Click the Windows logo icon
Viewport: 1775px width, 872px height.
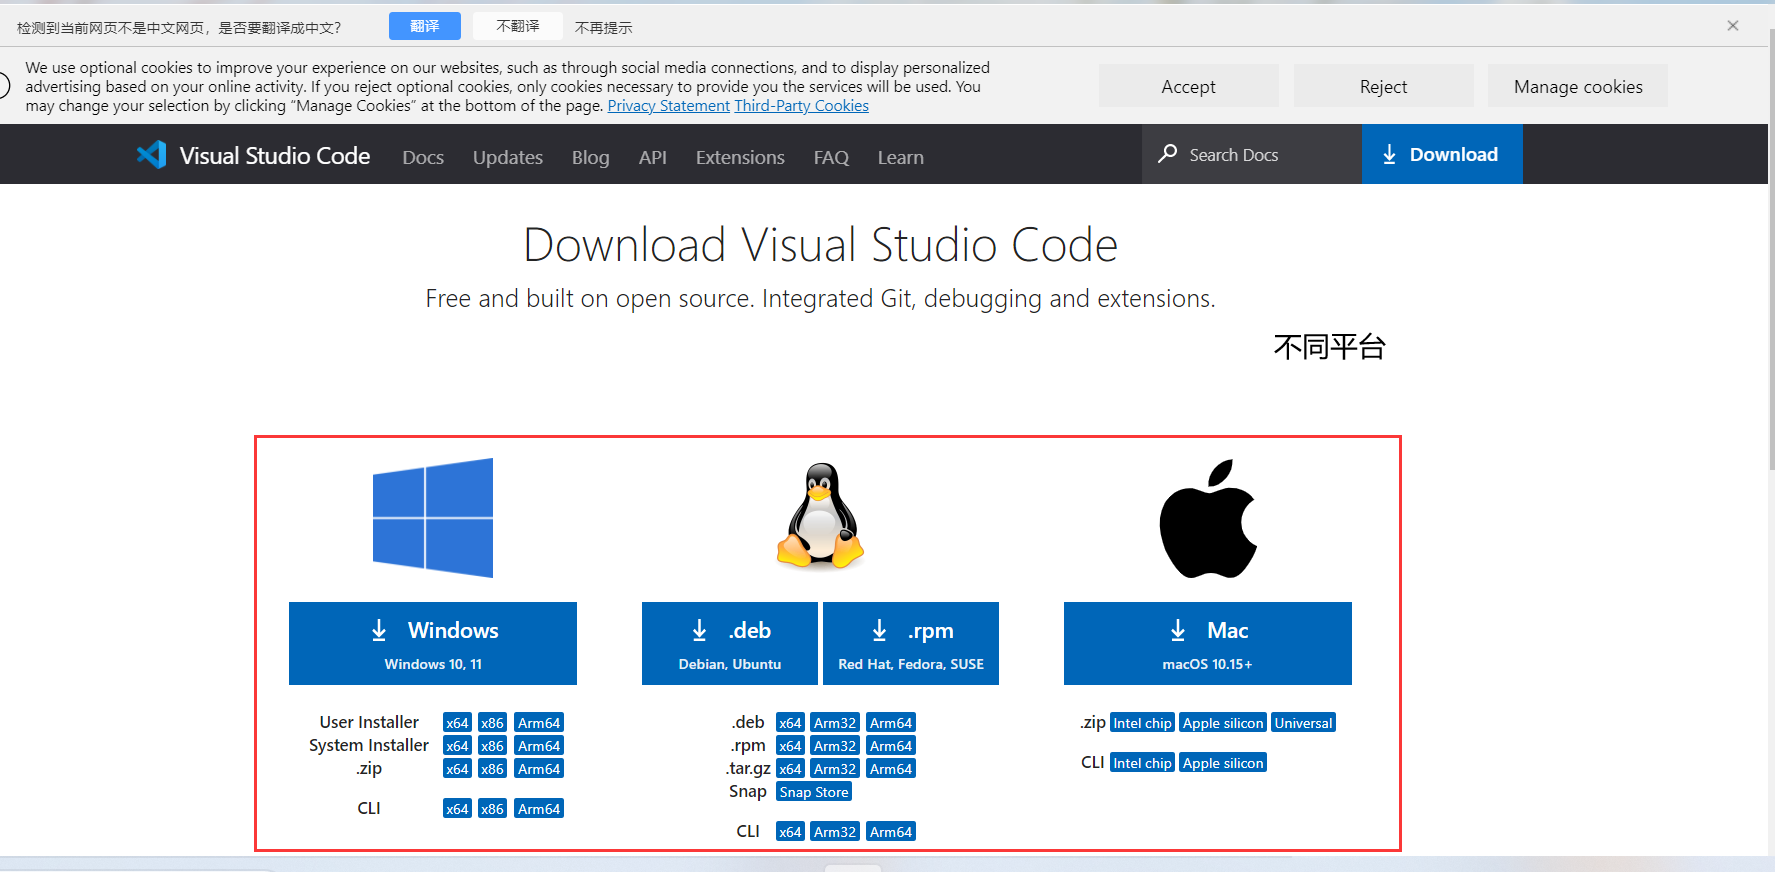tap(433, 518)
